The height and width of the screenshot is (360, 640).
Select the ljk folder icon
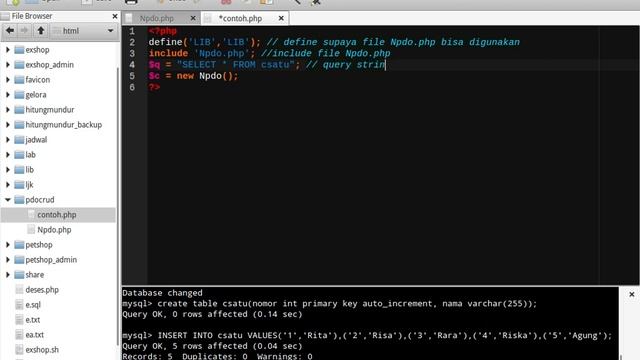click(x=19, y=185)
